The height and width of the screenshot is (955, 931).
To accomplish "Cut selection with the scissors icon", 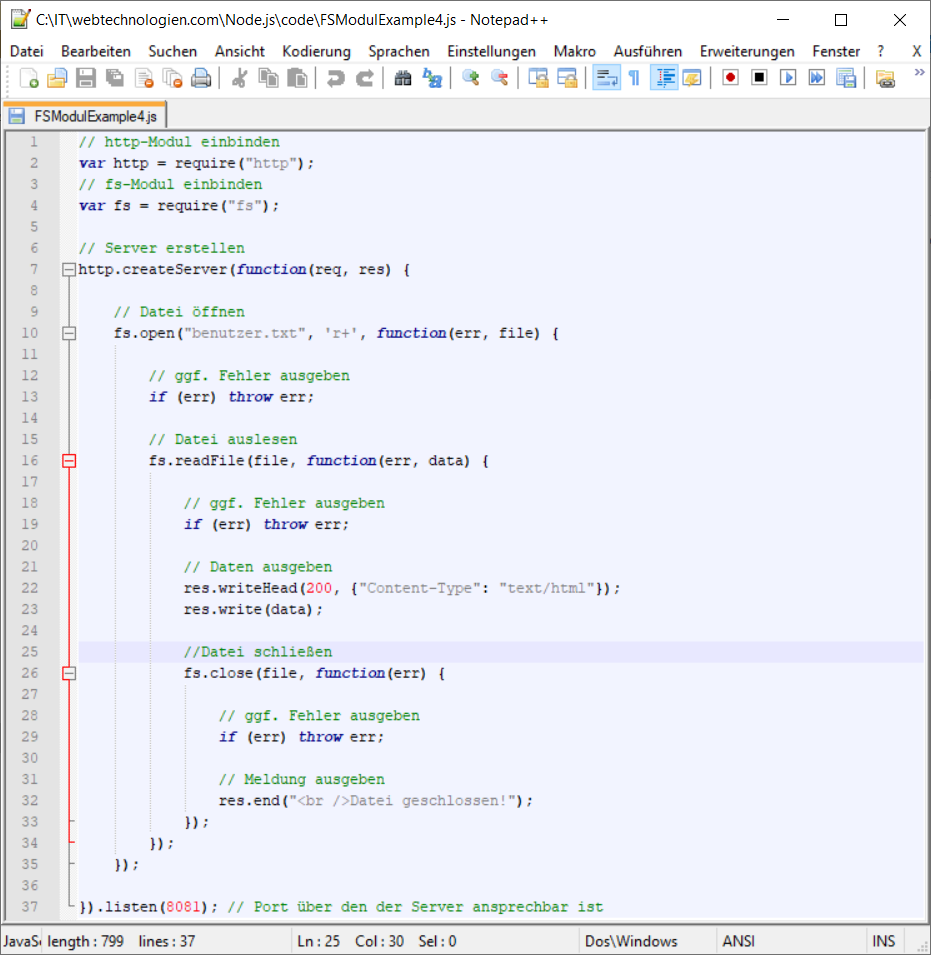I will point(239,78).
